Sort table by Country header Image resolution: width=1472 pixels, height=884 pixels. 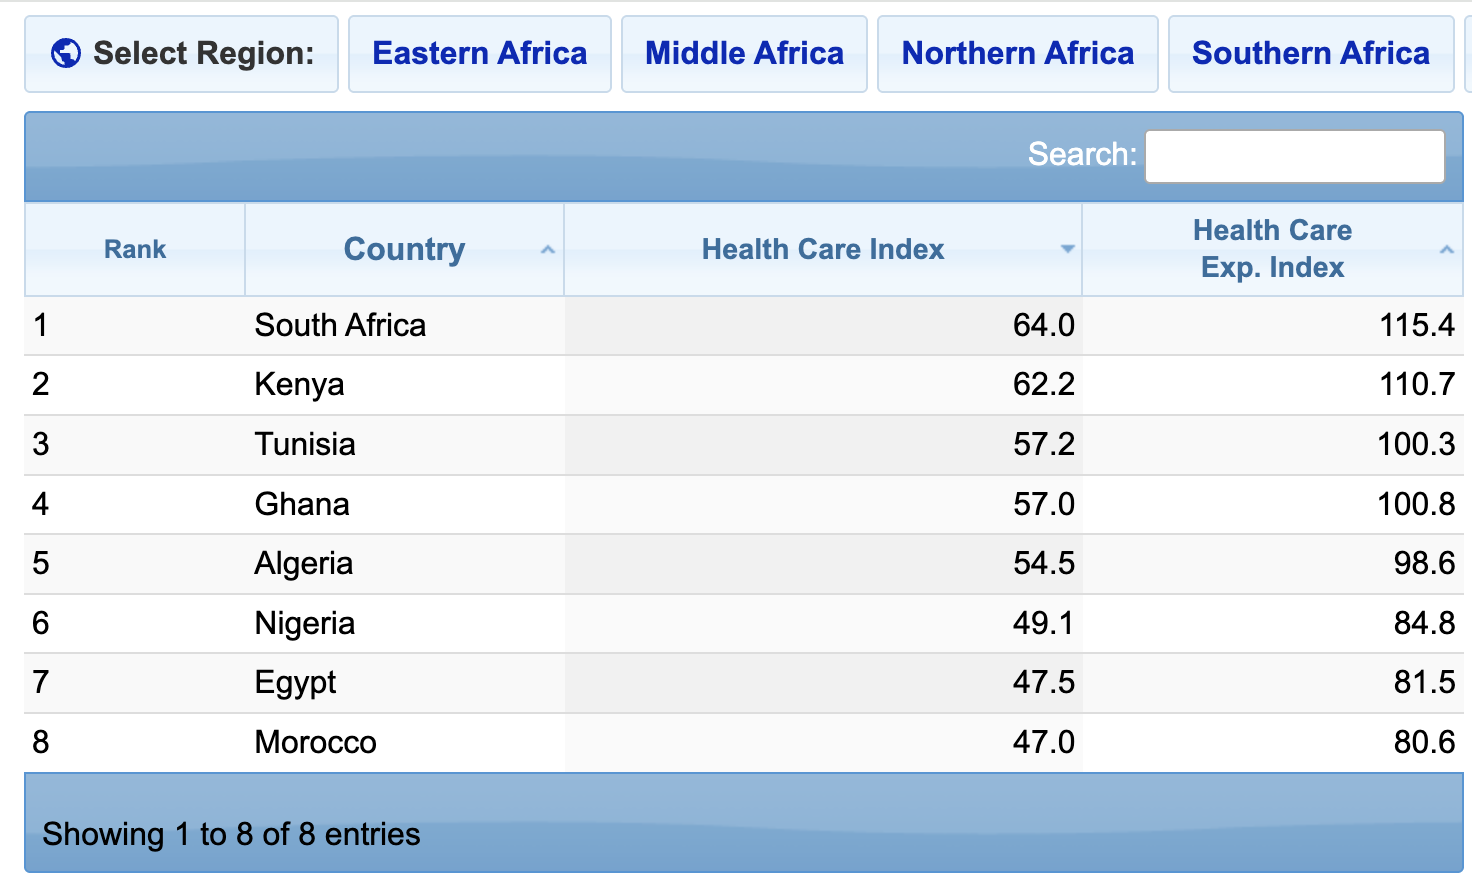click(404, 249)
